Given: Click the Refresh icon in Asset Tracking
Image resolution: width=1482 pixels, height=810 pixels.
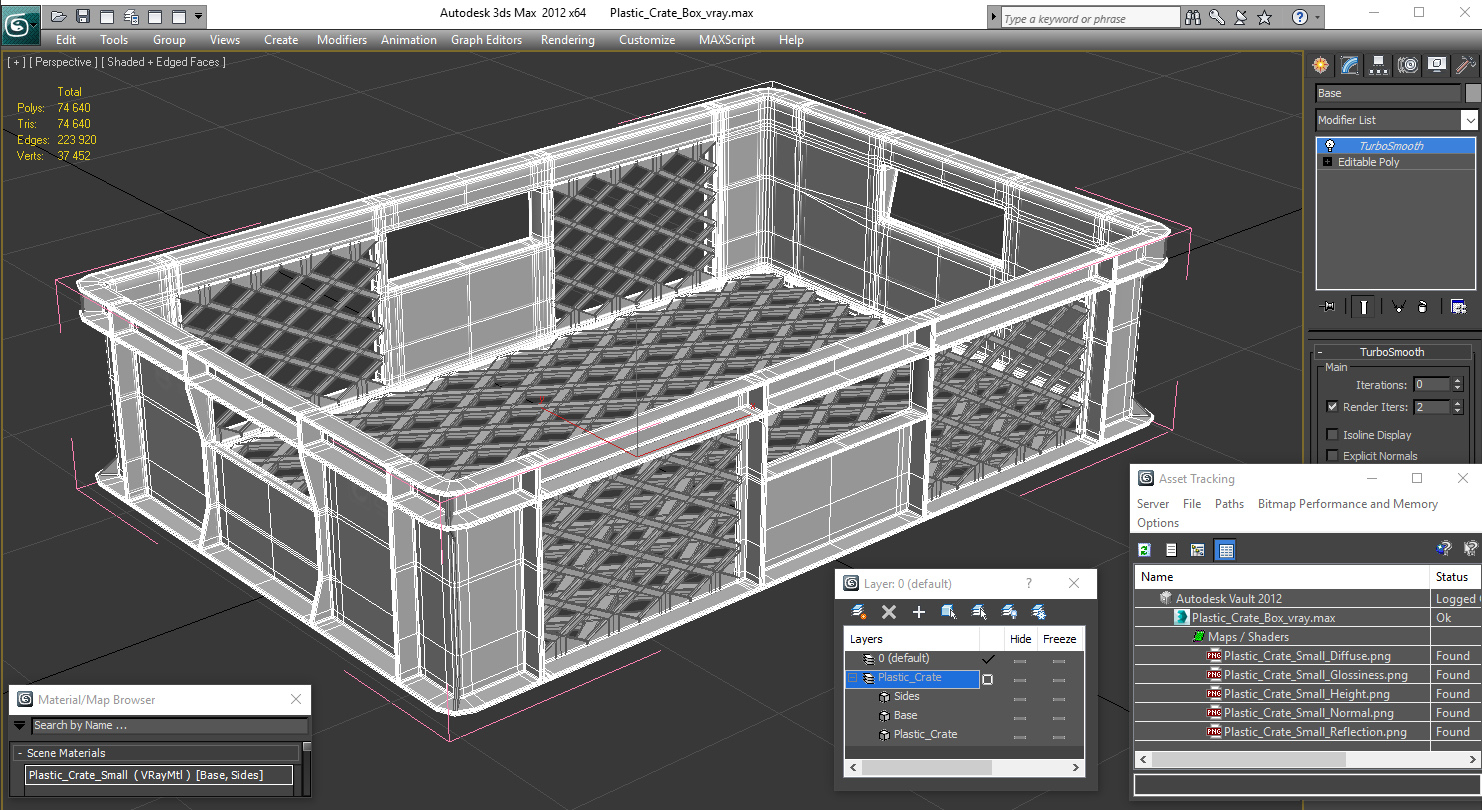Looking at the screenshot, I should point(1144,549).
